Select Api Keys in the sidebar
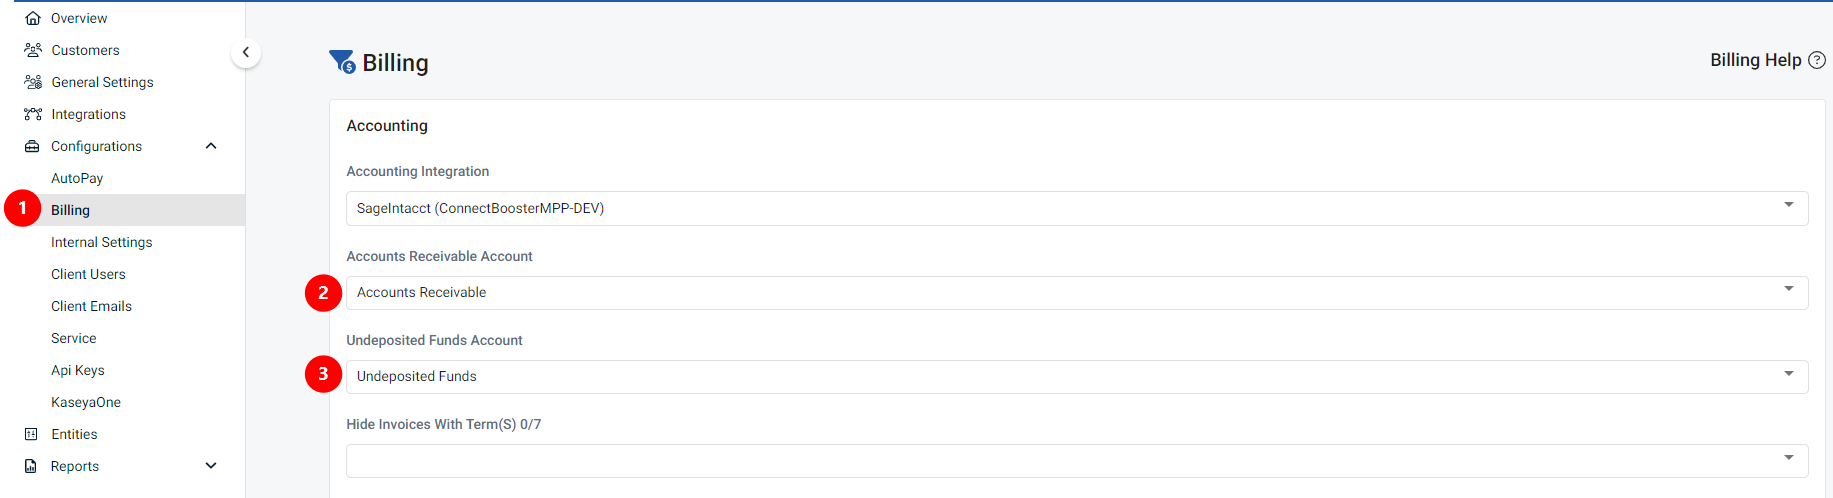 [x=78, y=370]
